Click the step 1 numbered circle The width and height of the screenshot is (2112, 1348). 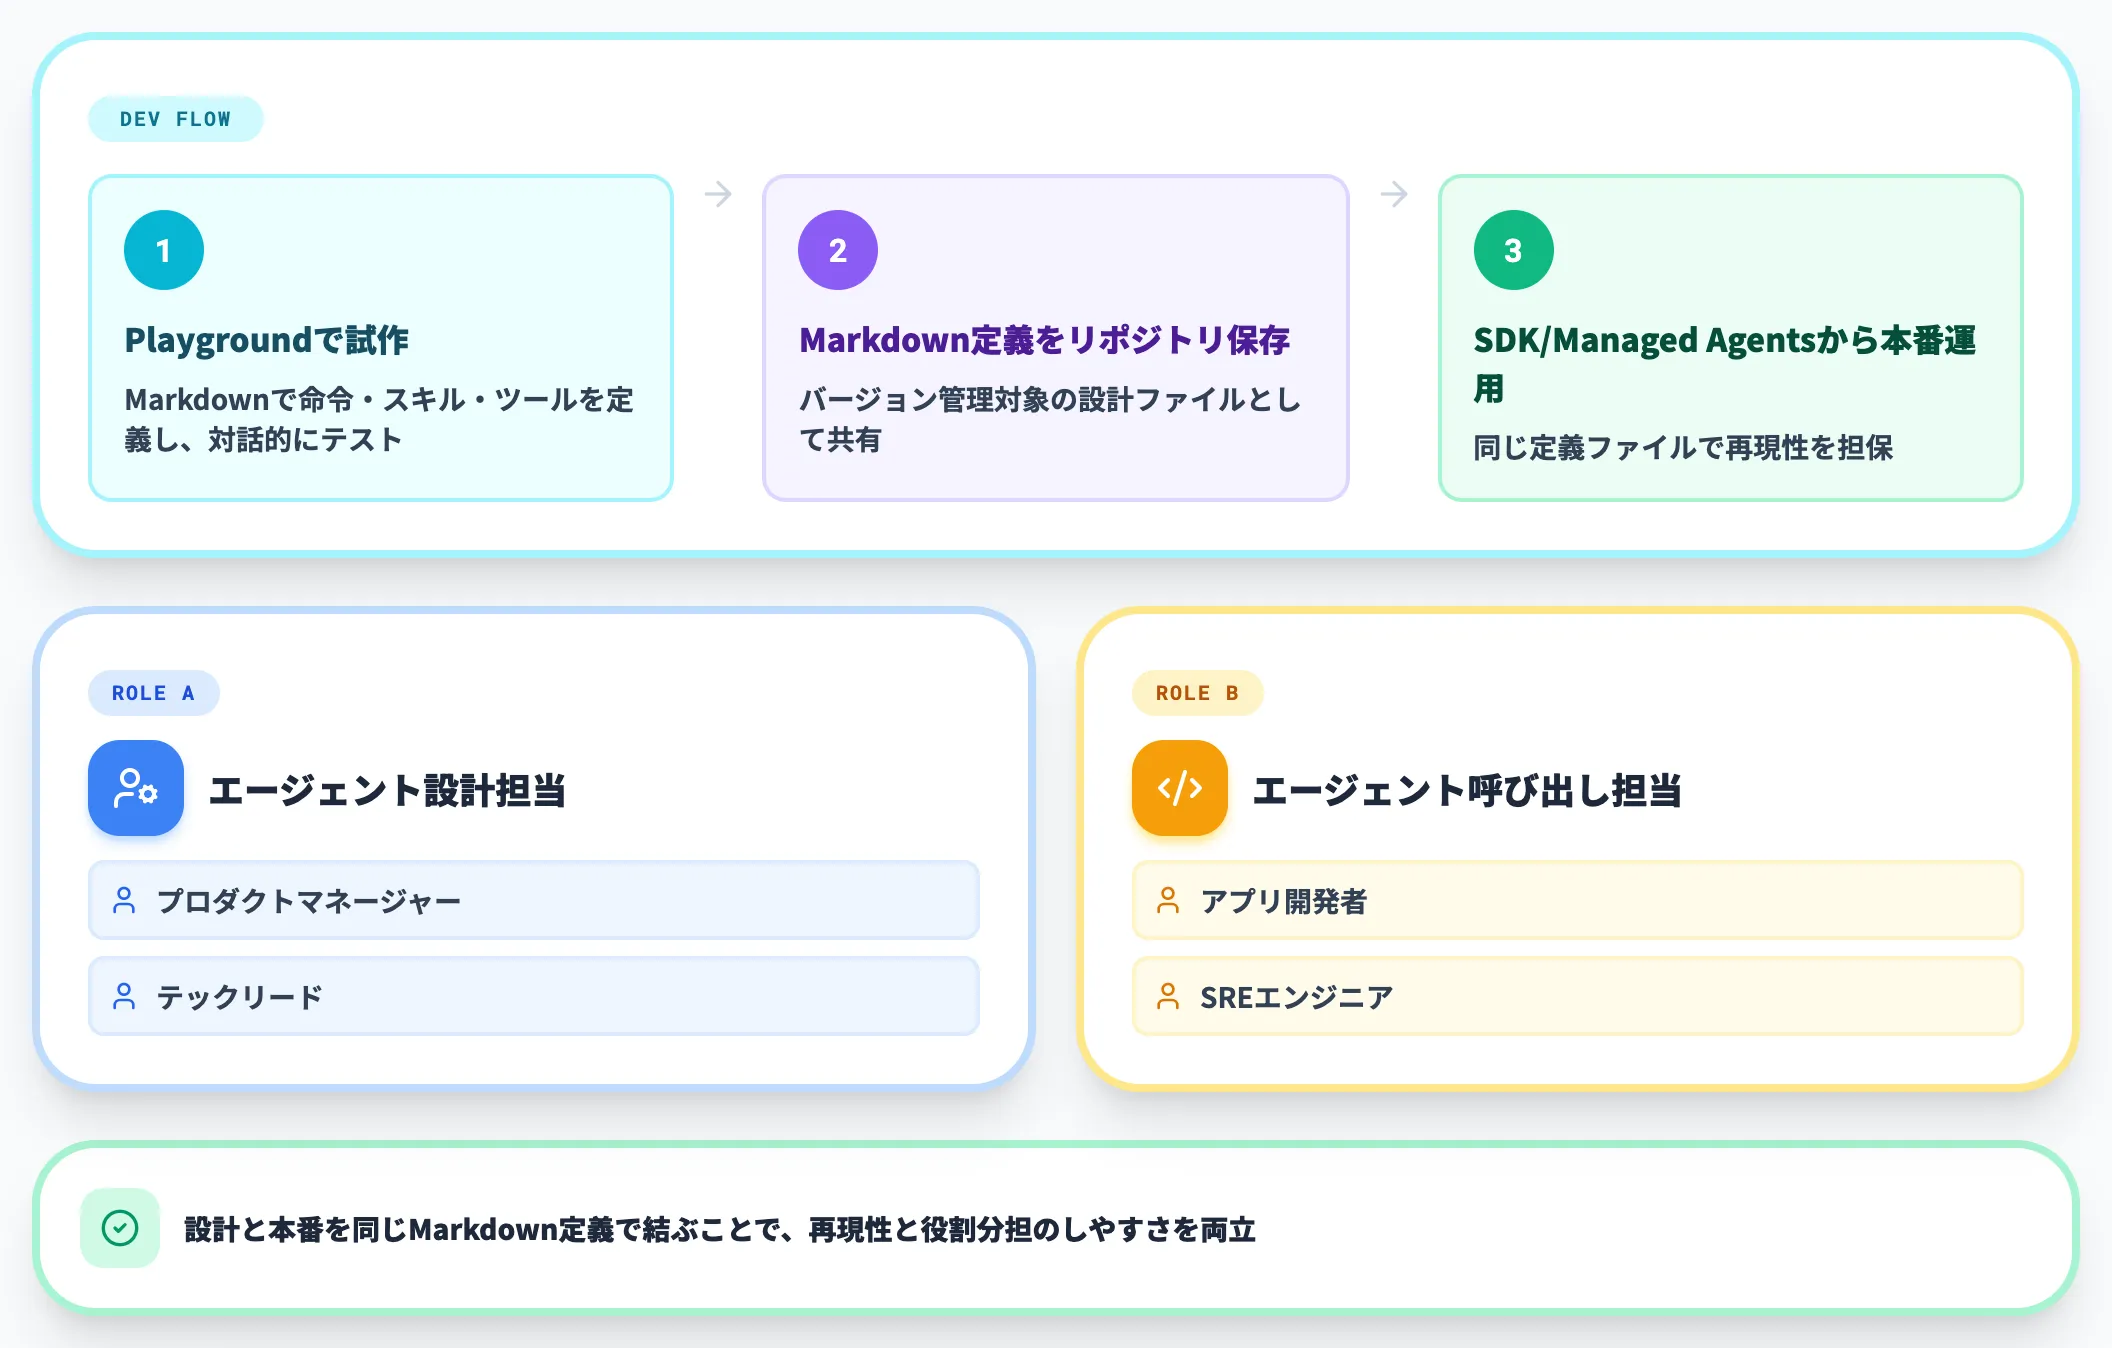(164, 250)
